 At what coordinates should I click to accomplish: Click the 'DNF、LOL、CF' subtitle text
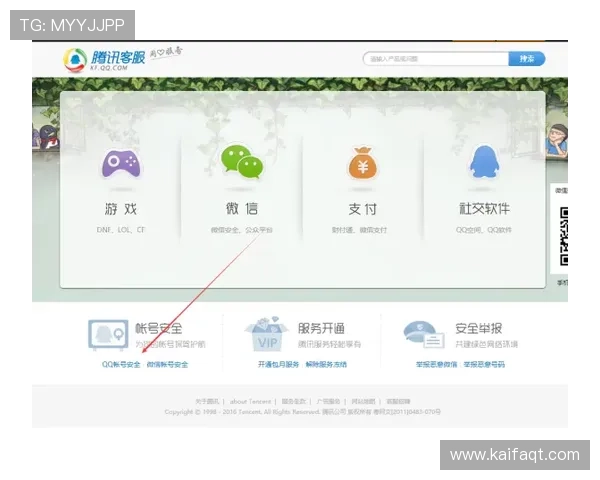click(x=121, y=230)
